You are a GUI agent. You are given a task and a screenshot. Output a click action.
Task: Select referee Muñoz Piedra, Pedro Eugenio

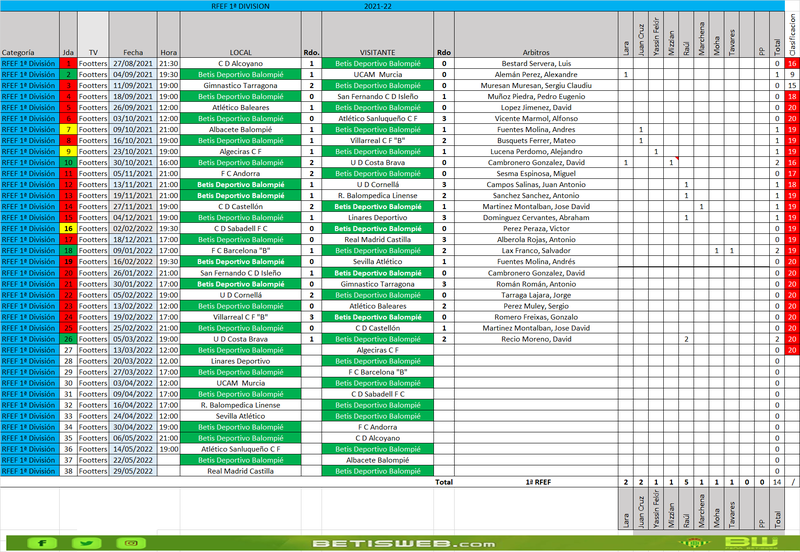(536, 96)
